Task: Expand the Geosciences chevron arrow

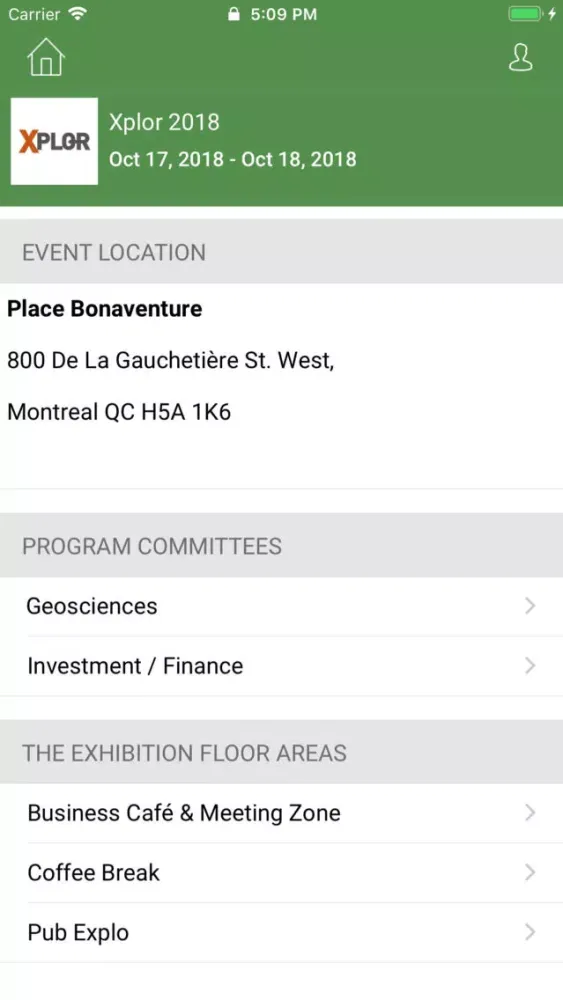Action: click(530, 605)
